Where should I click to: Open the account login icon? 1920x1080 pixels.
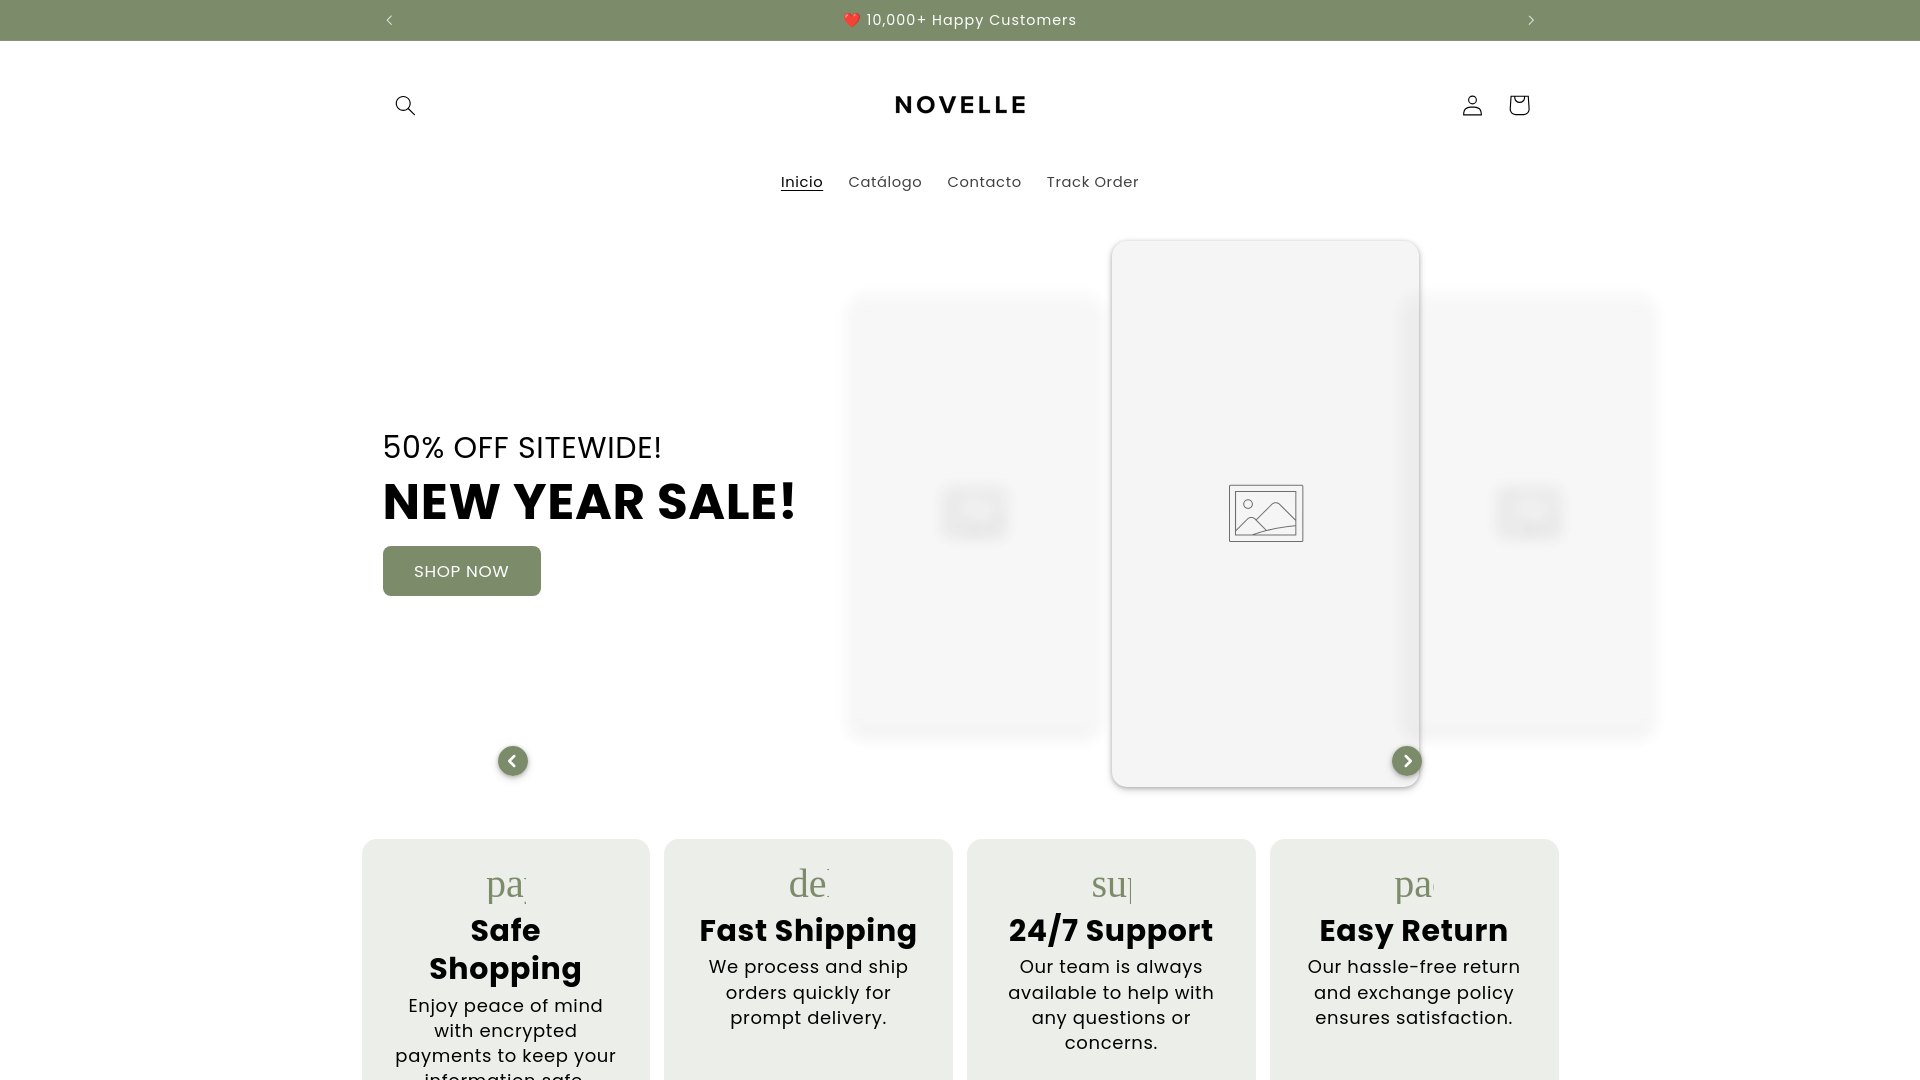(x=1472, y=105)
